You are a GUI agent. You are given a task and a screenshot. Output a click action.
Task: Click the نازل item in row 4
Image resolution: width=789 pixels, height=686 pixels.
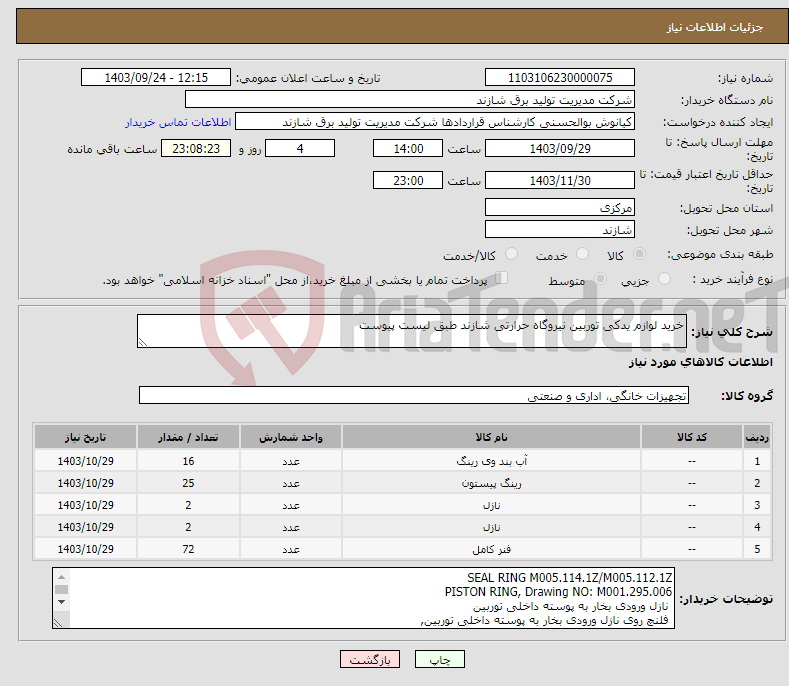(491, 527)
